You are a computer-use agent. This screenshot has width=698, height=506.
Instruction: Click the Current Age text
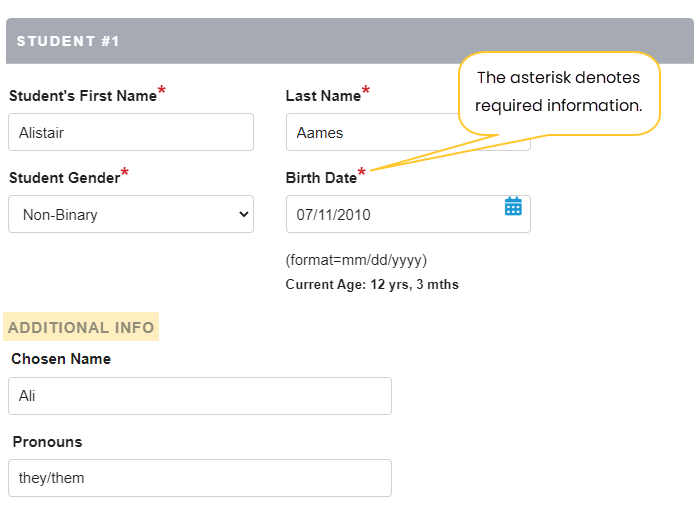(x=372, y=285)
